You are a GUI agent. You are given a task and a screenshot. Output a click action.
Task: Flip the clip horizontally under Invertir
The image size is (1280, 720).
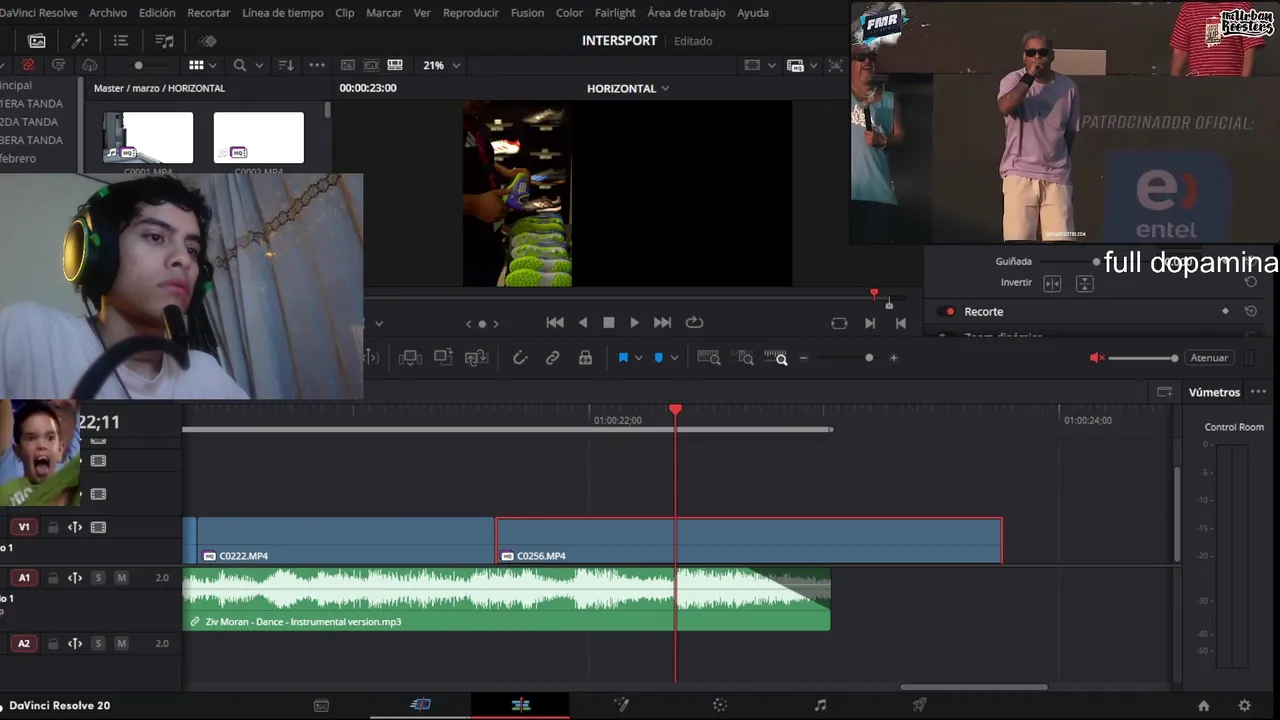point(1052,284)
